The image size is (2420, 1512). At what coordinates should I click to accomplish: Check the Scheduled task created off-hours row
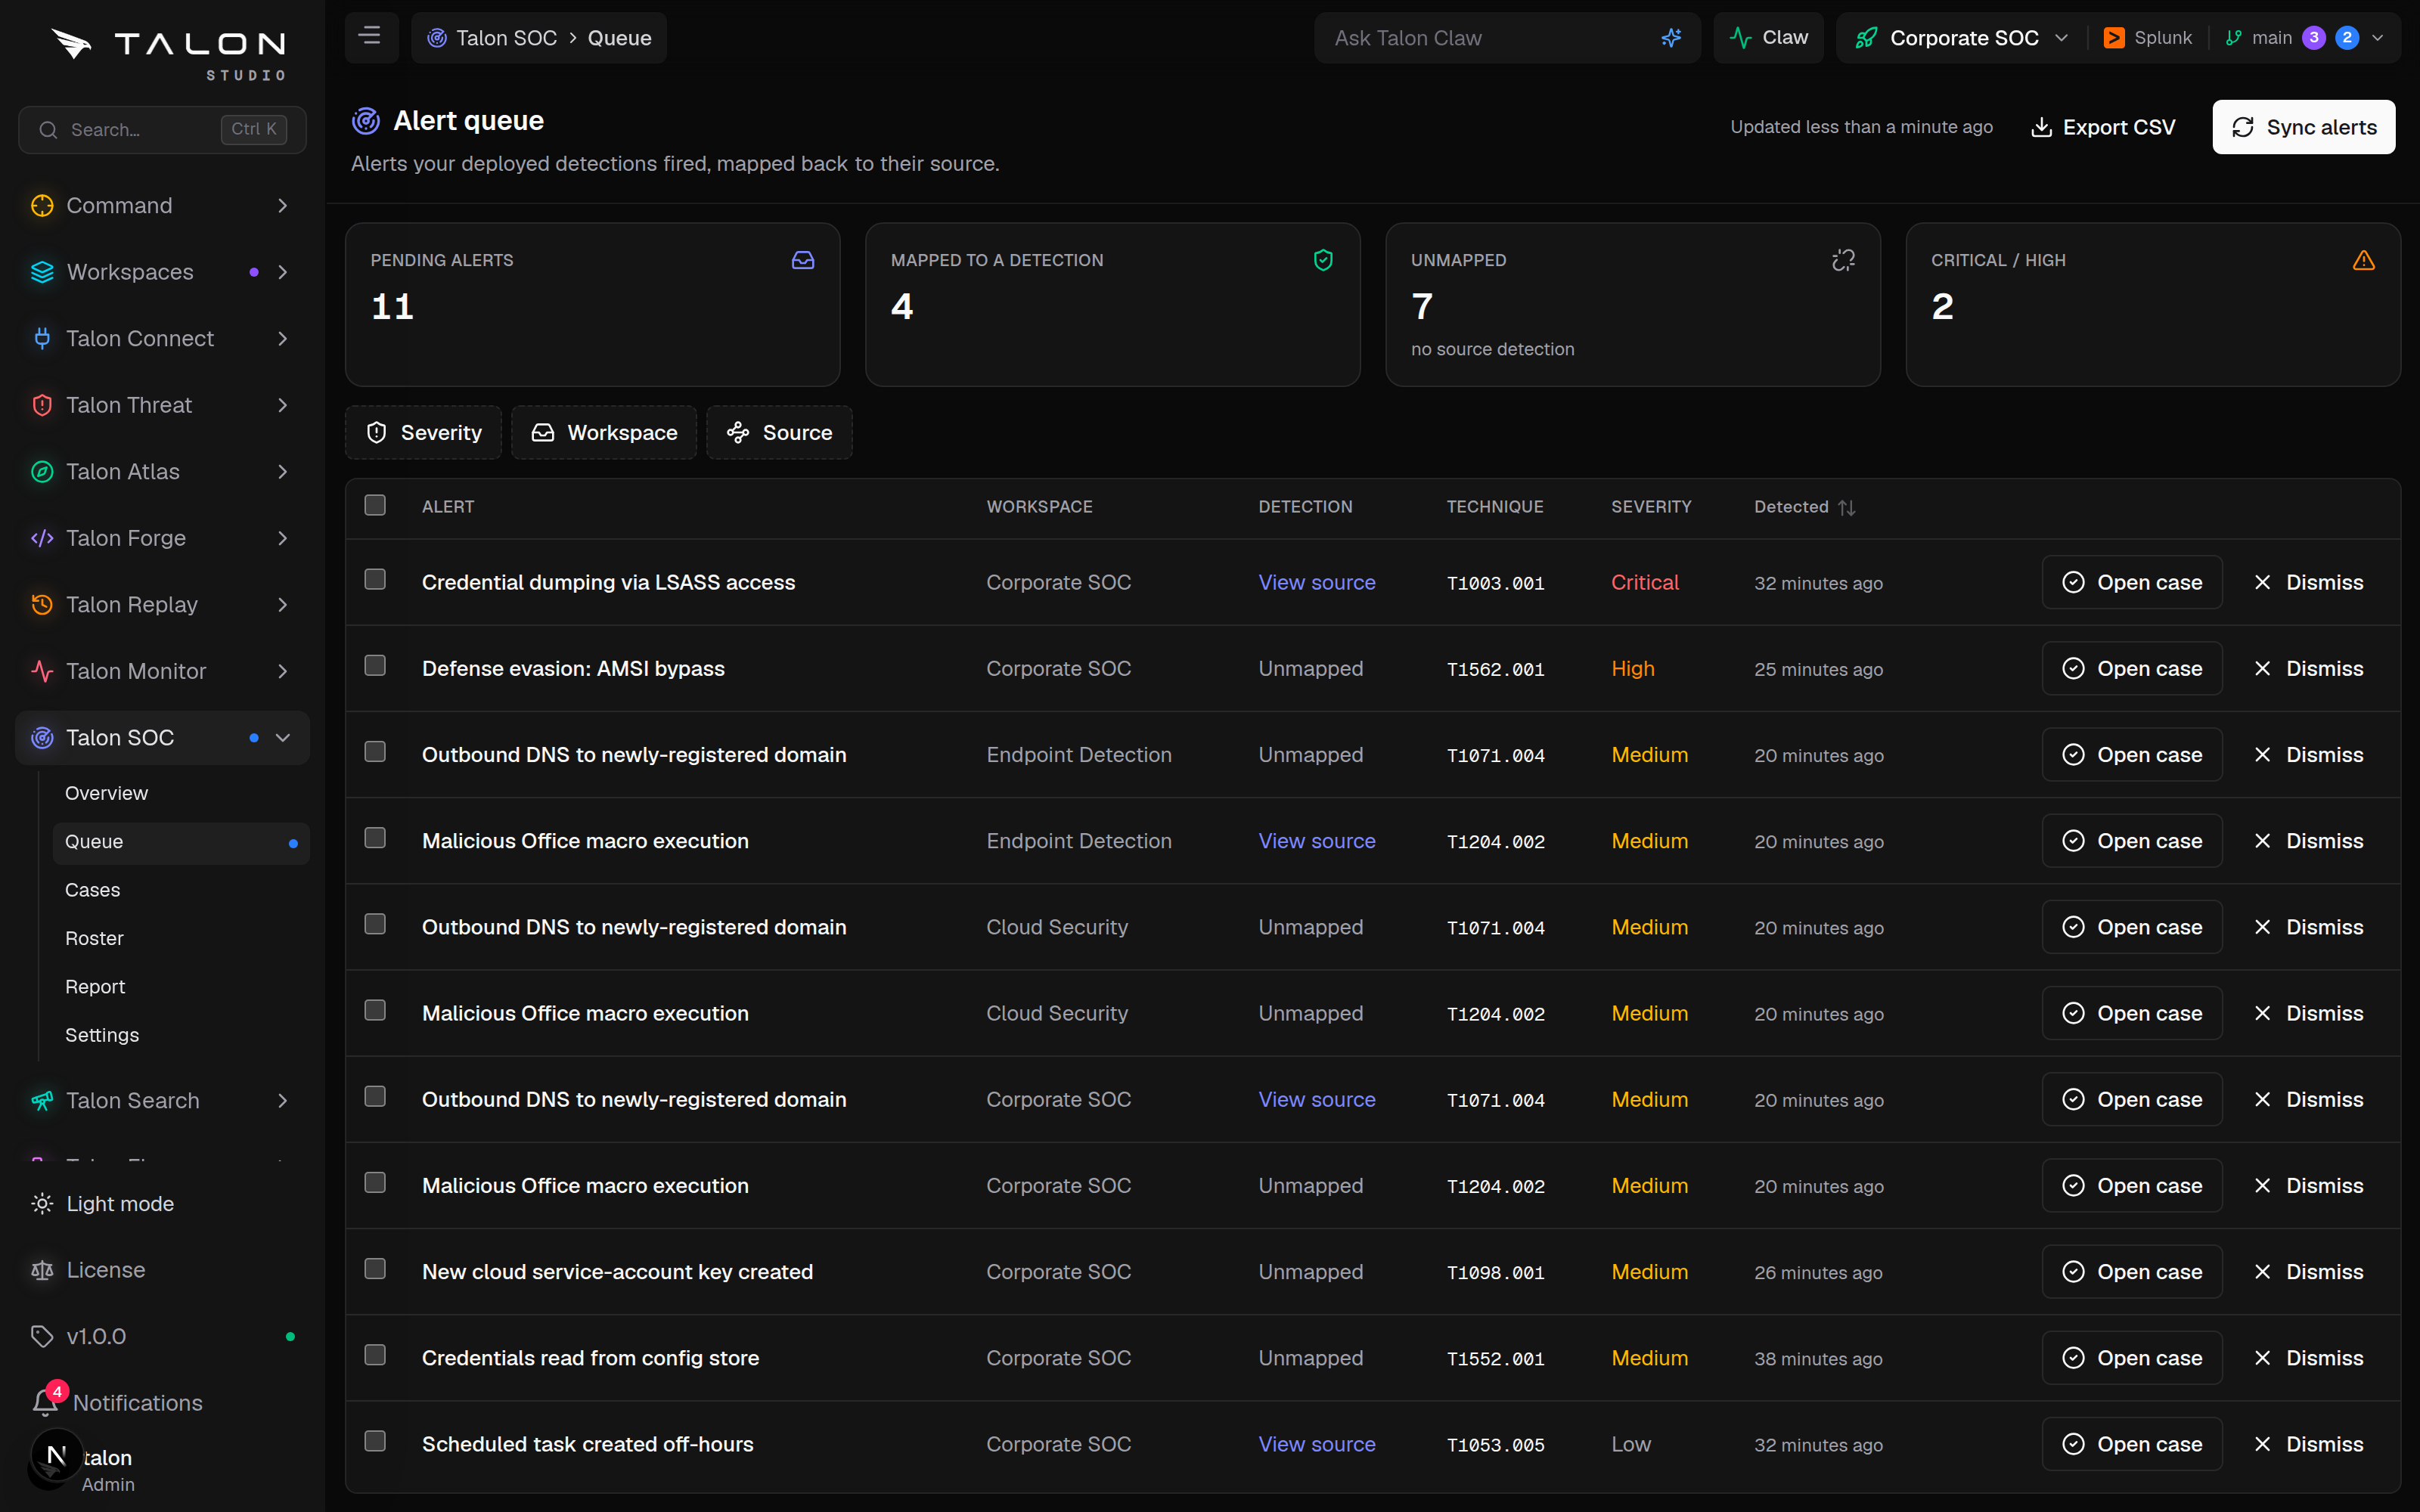click(x=375, y=1441)
